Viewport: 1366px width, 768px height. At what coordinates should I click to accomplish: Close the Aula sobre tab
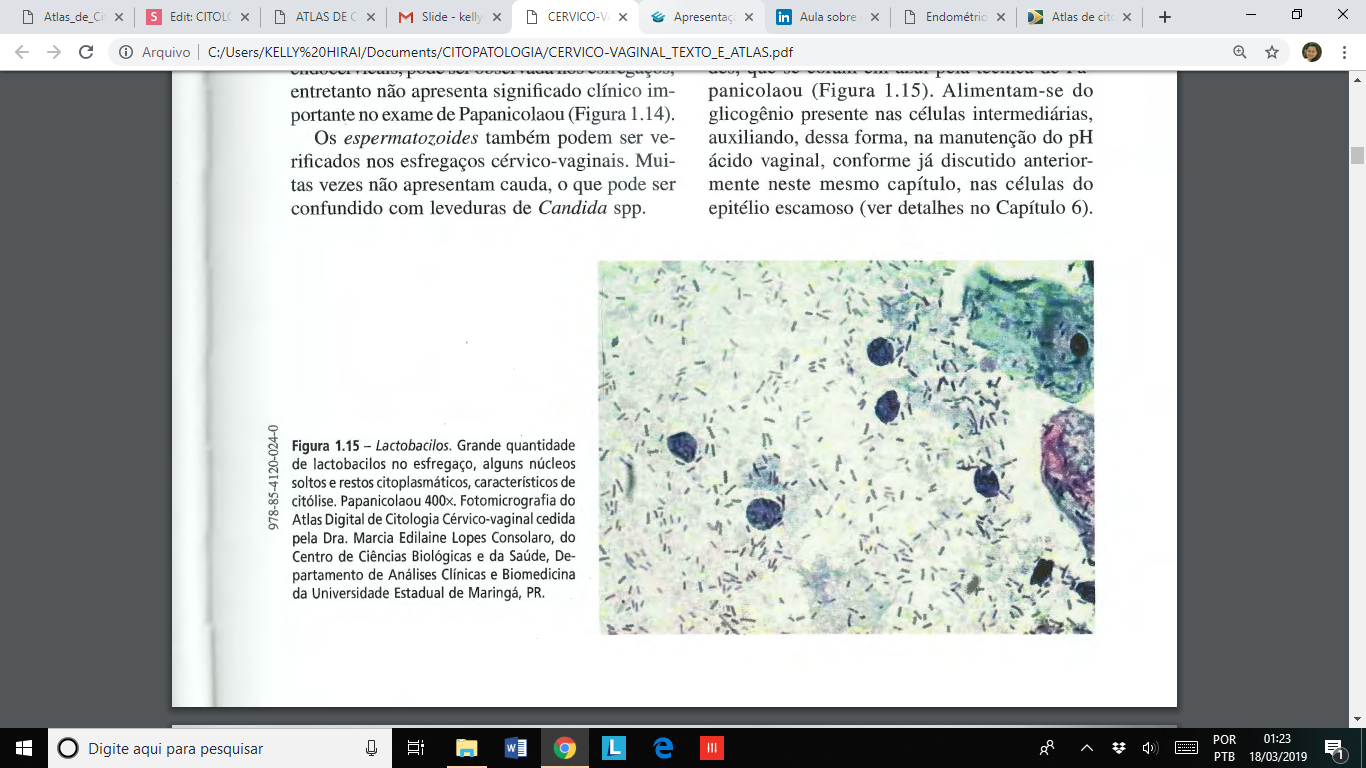click(x=874, y=17)
